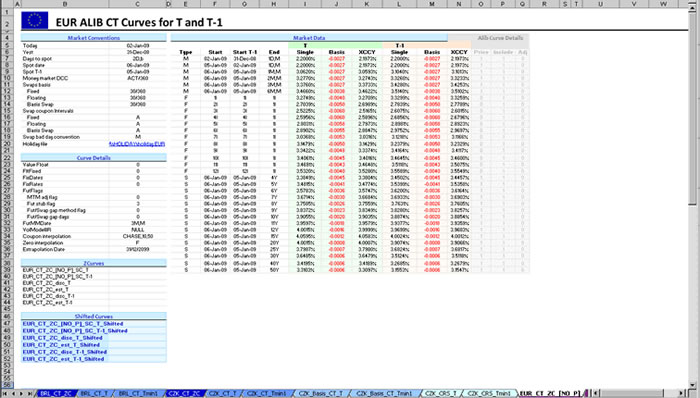This screenshot has height=398, width=700.
Task: Select the 'Coupon interpolation' label cell
Action: pyautogui.click(x=65, y=236)
